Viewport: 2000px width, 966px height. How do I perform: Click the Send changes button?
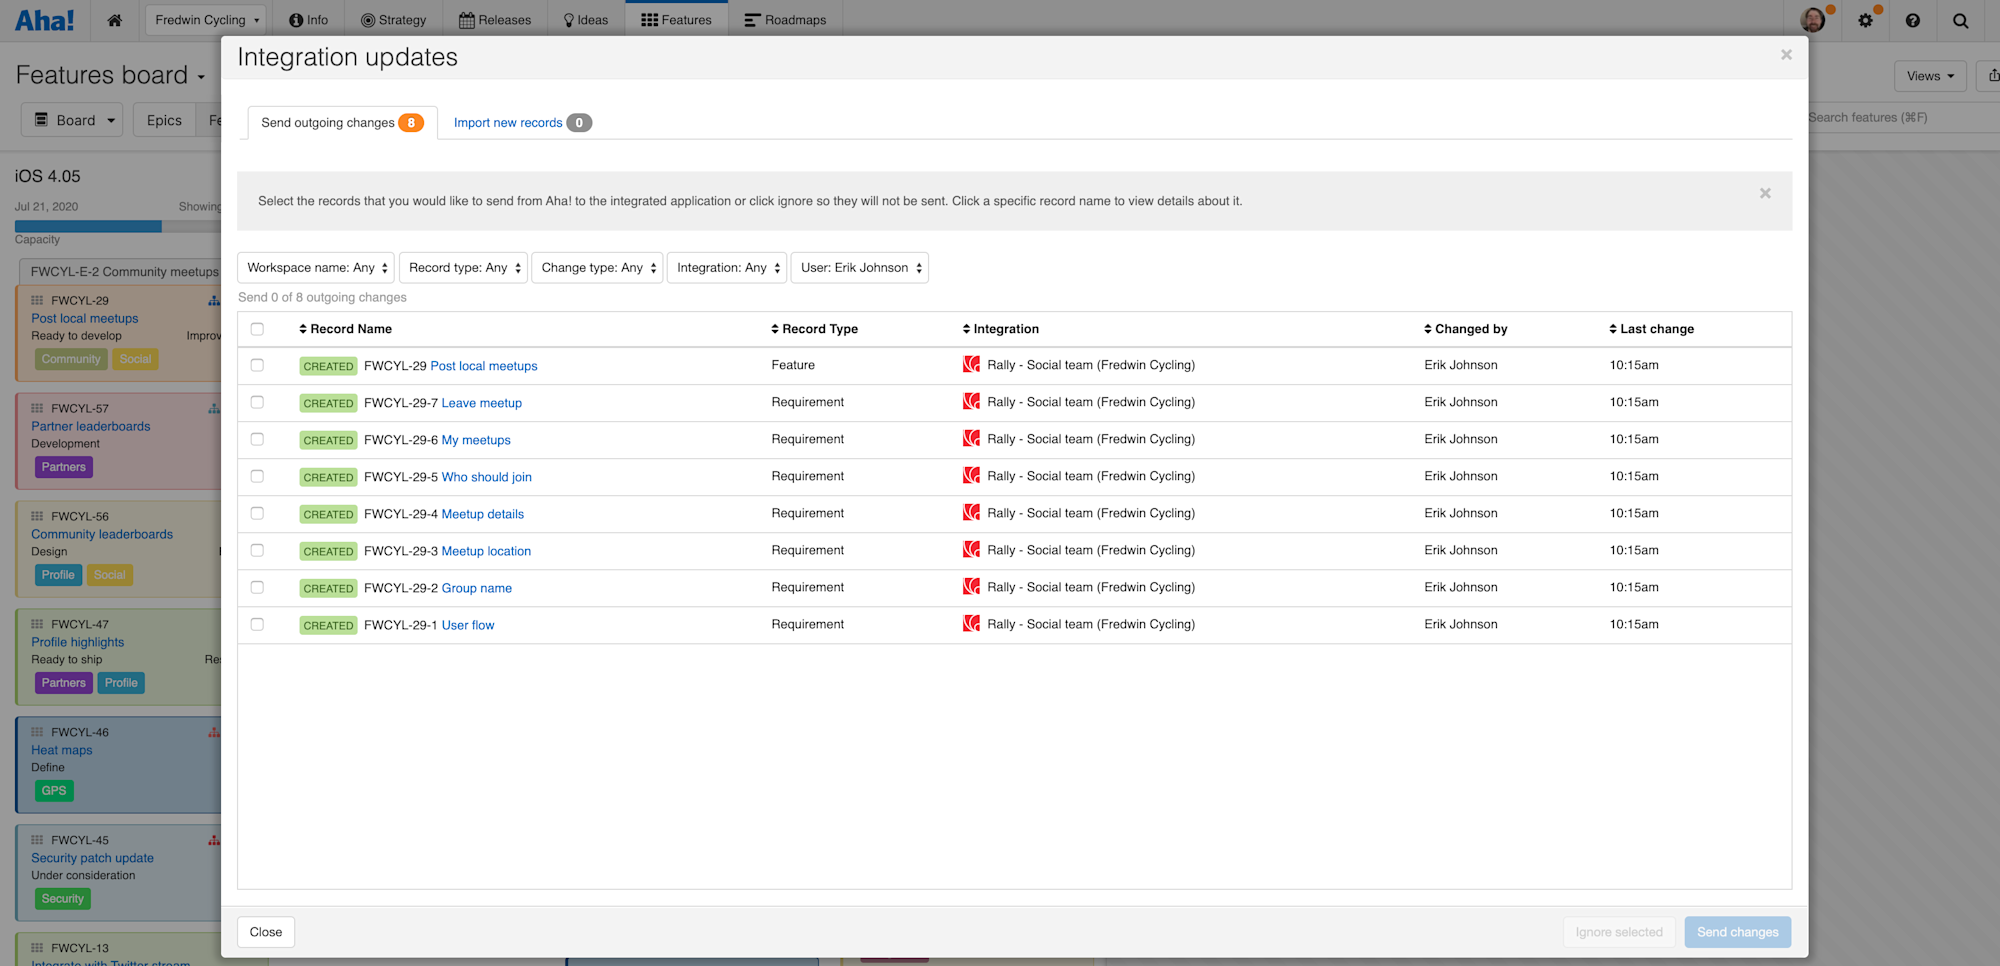point(1737,931)
